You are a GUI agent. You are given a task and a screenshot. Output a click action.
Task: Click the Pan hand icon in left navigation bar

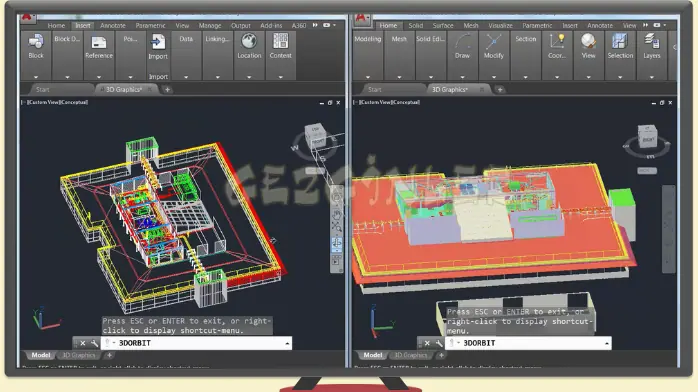(x=337, y=214)
